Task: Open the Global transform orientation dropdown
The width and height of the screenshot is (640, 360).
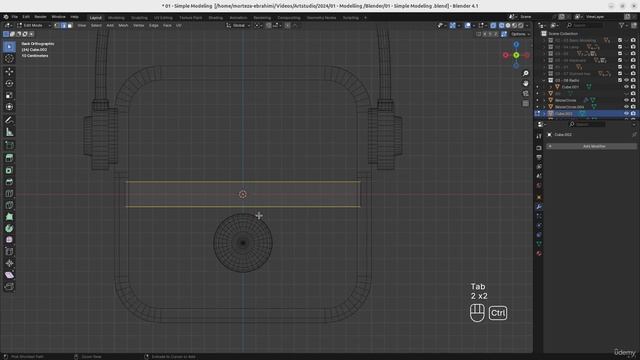Action: [x=238, y=25]
